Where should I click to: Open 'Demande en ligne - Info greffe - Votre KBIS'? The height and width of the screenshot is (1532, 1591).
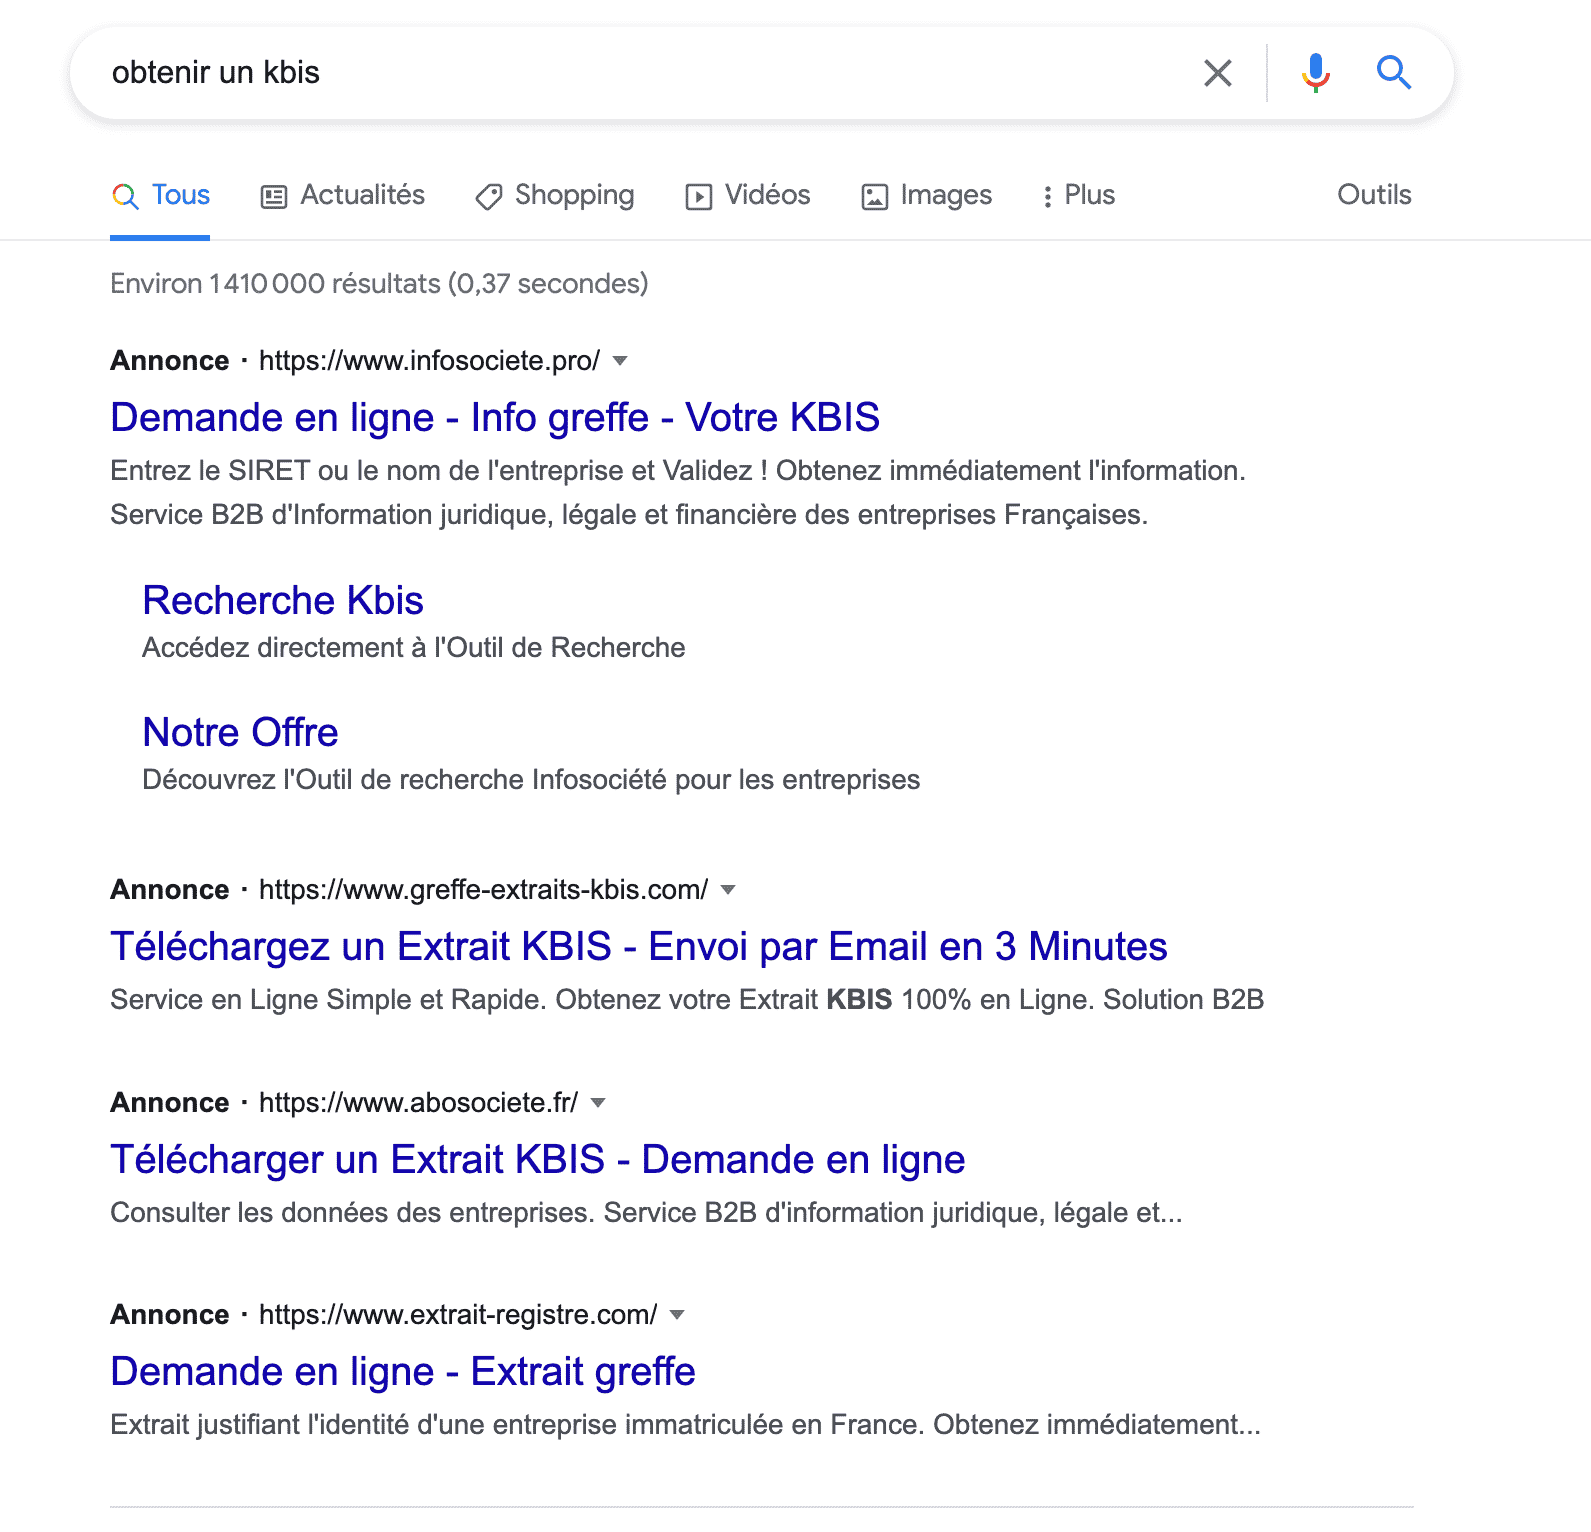pos(495,418)
